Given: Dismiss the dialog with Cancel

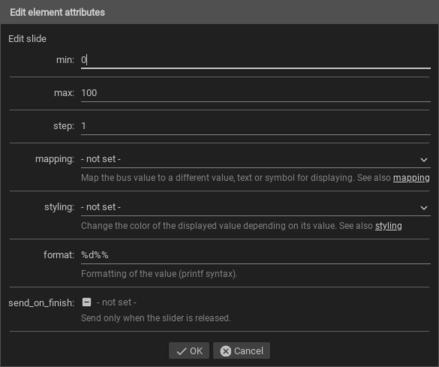Looking at the screenshot, I should [x=242, y=351].
